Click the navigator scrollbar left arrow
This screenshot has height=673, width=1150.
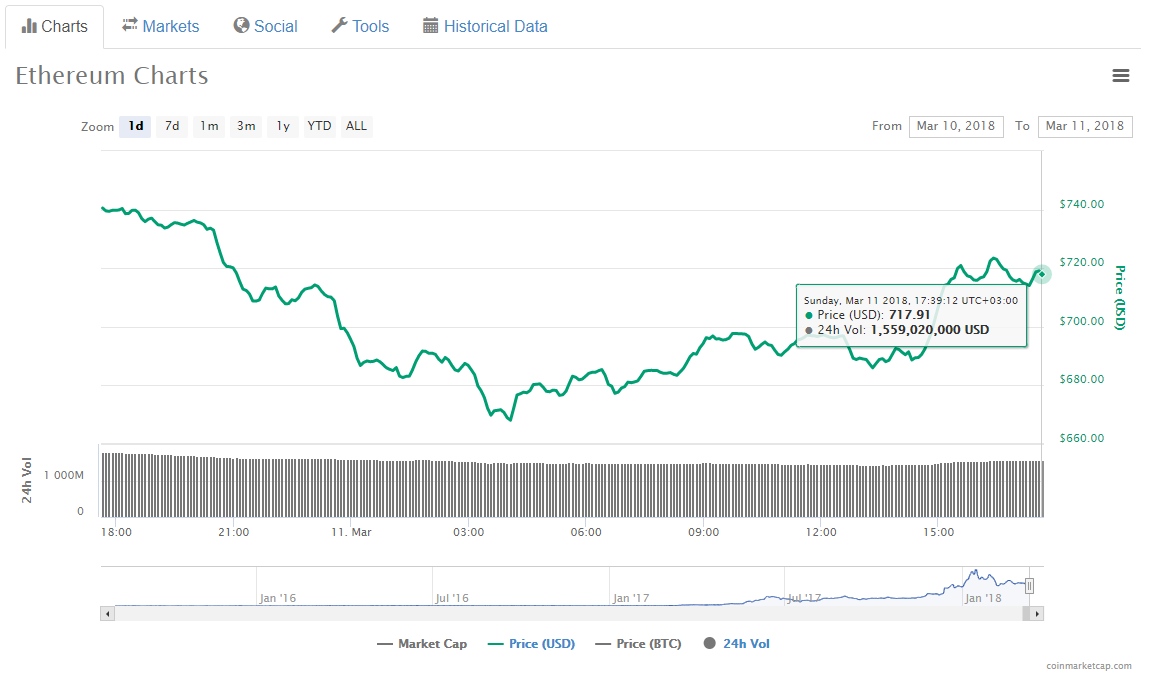click(108, 614)
